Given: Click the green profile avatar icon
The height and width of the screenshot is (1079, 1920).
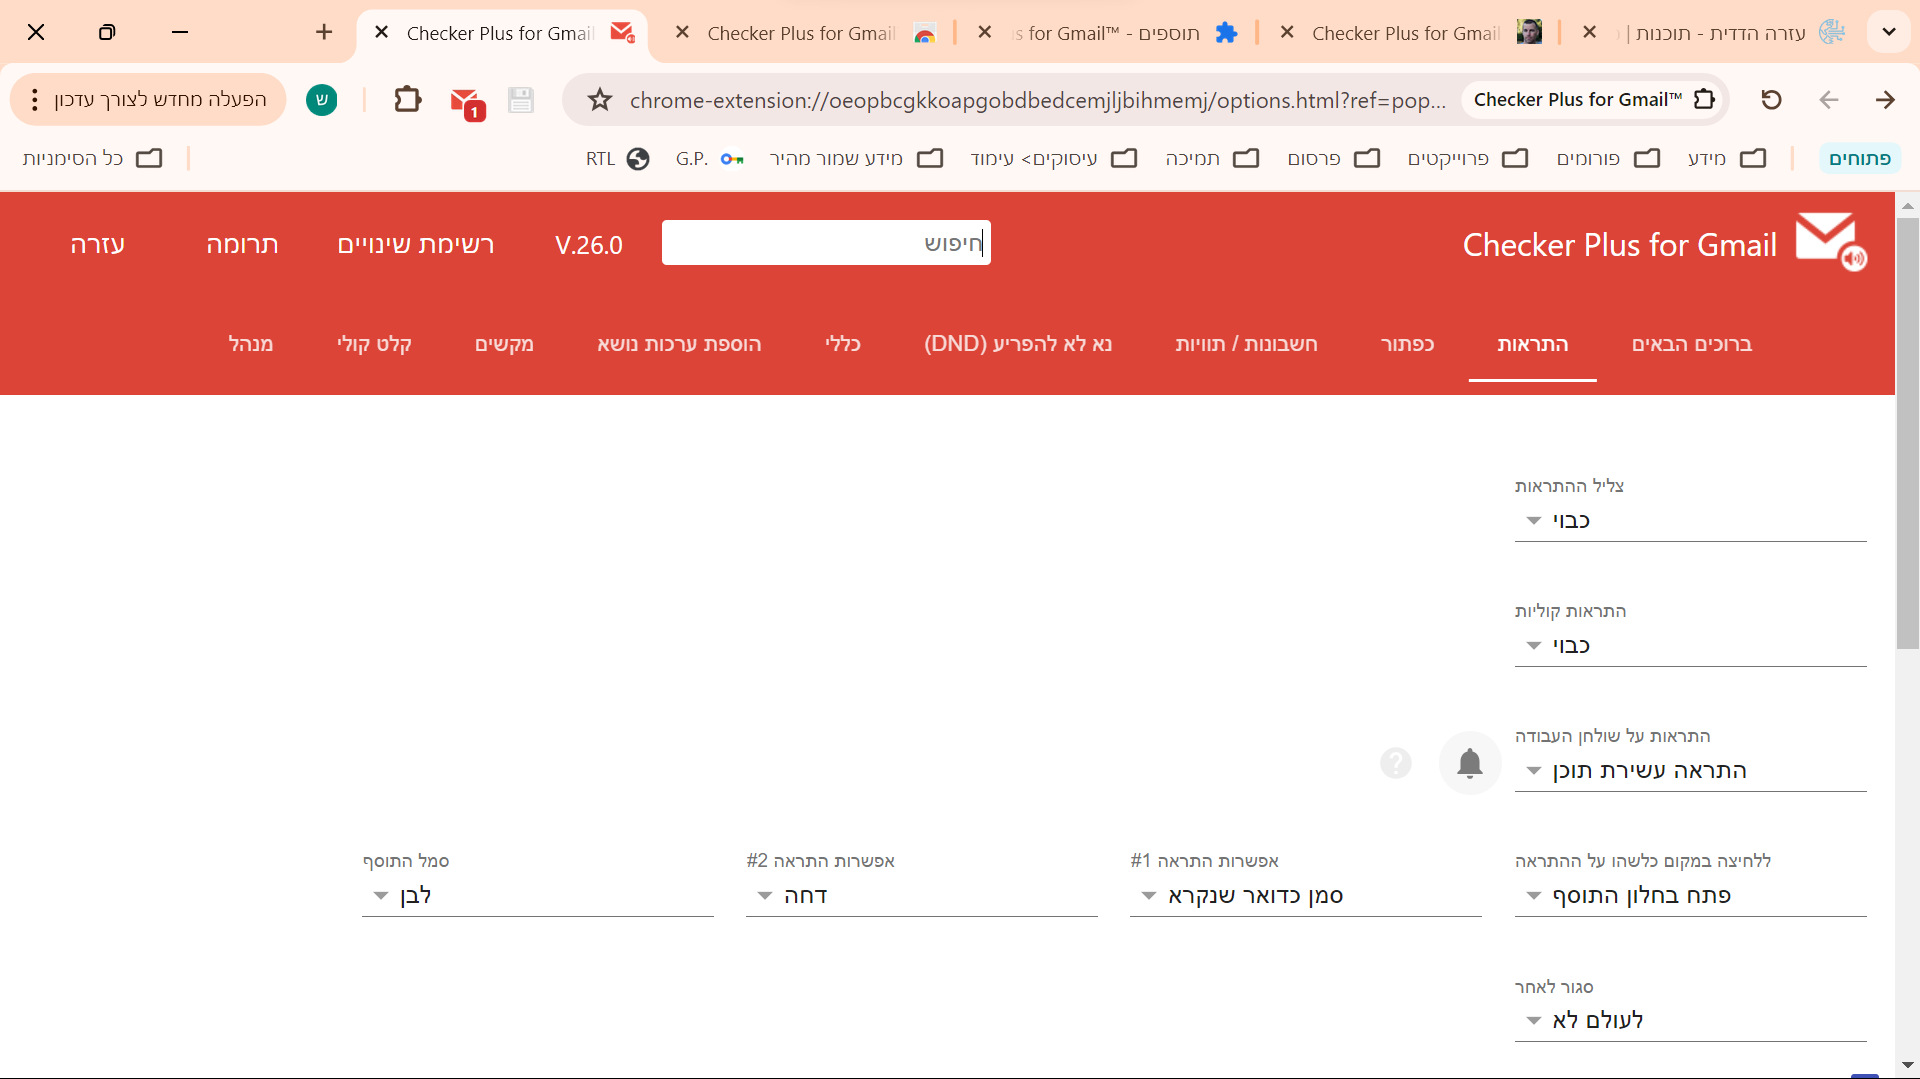Looking at the screenshot, I should tap(321, 100).
